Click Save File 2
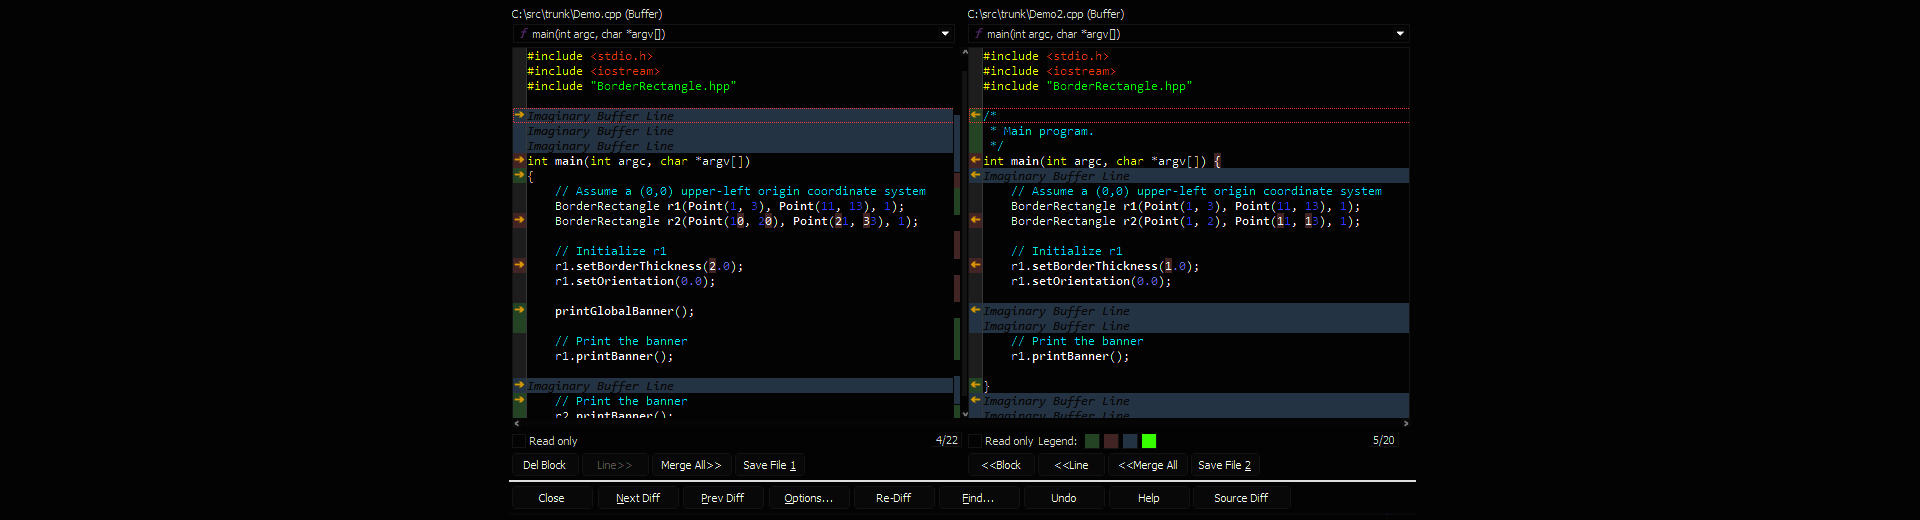The image size is (1920, 520). click(1224, 465)
